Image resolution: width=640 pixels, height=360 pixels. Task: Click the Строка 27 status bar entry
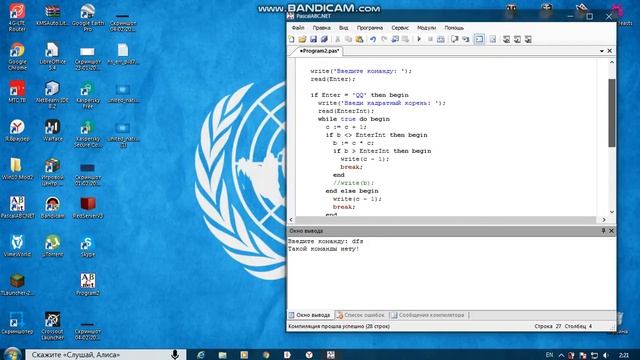[x=548, y=327]
